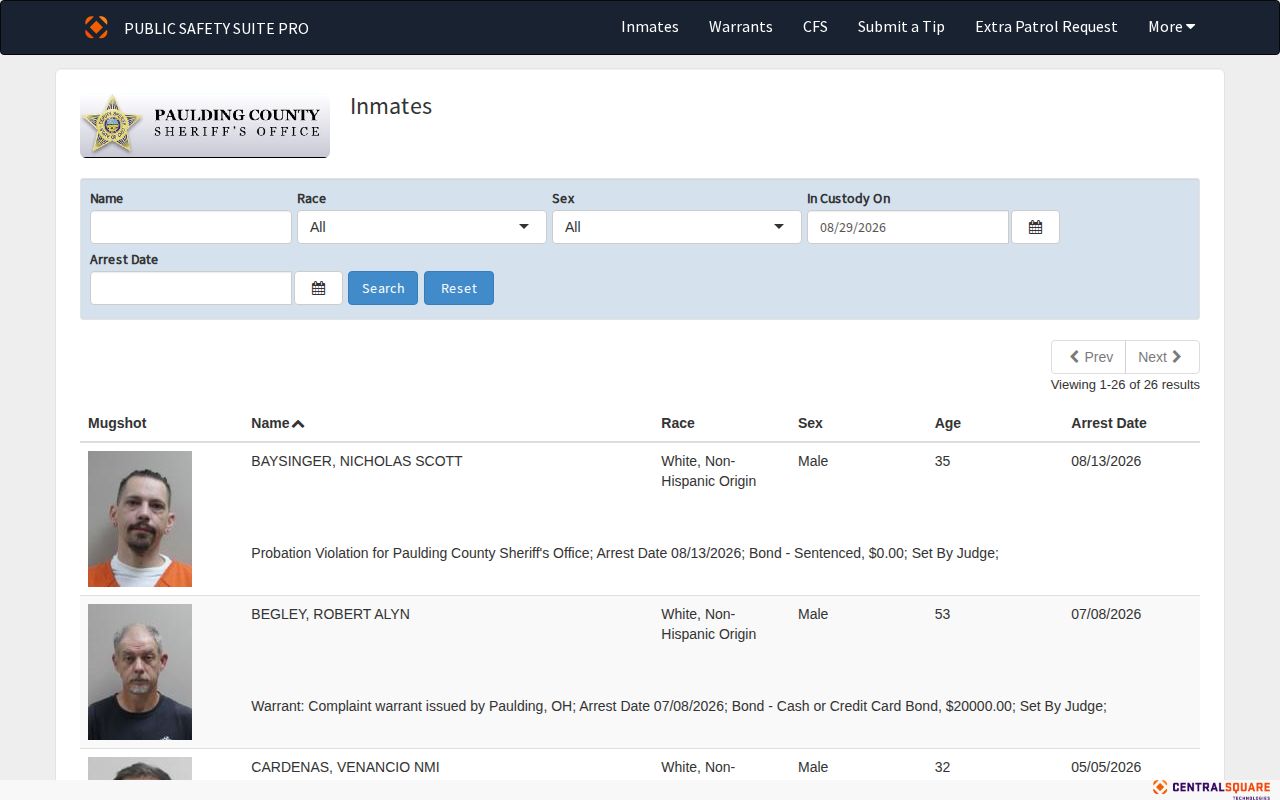Viewport: 1280px width, 800px height.
Task: Open BEGLEY, ROBERT ALYN record
Action: click(330, 614)
